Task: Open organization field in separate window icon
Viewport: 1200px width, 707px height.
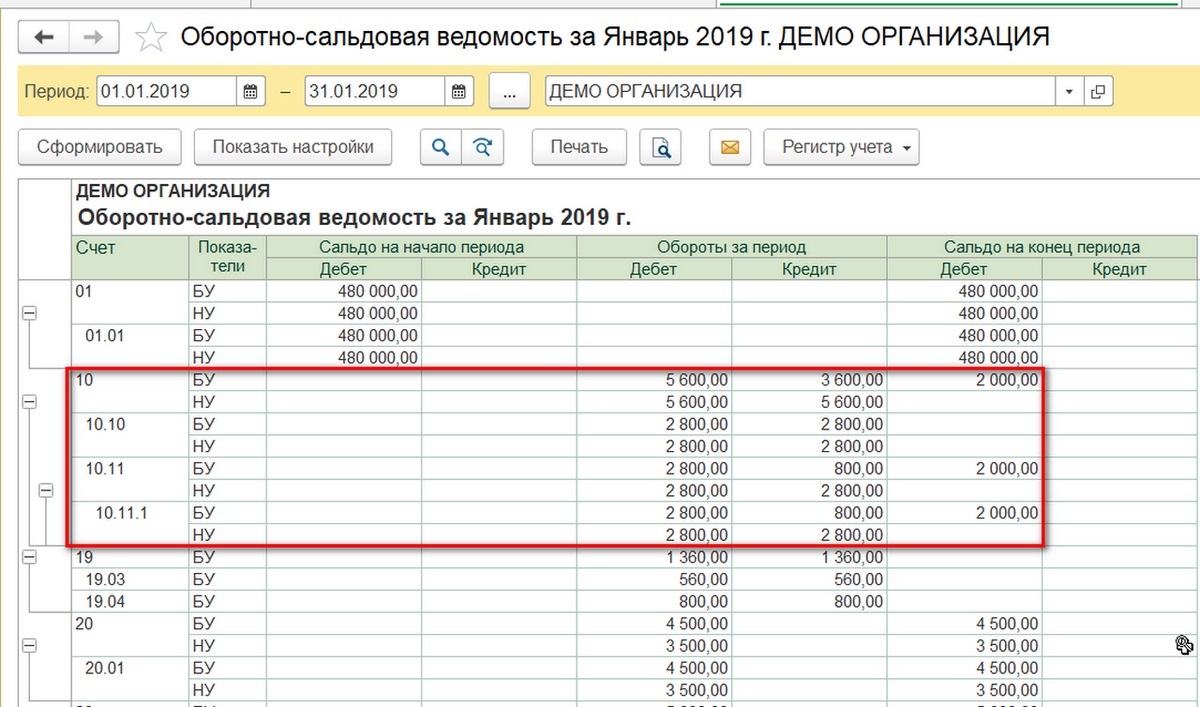Action: coord(1099,92)
